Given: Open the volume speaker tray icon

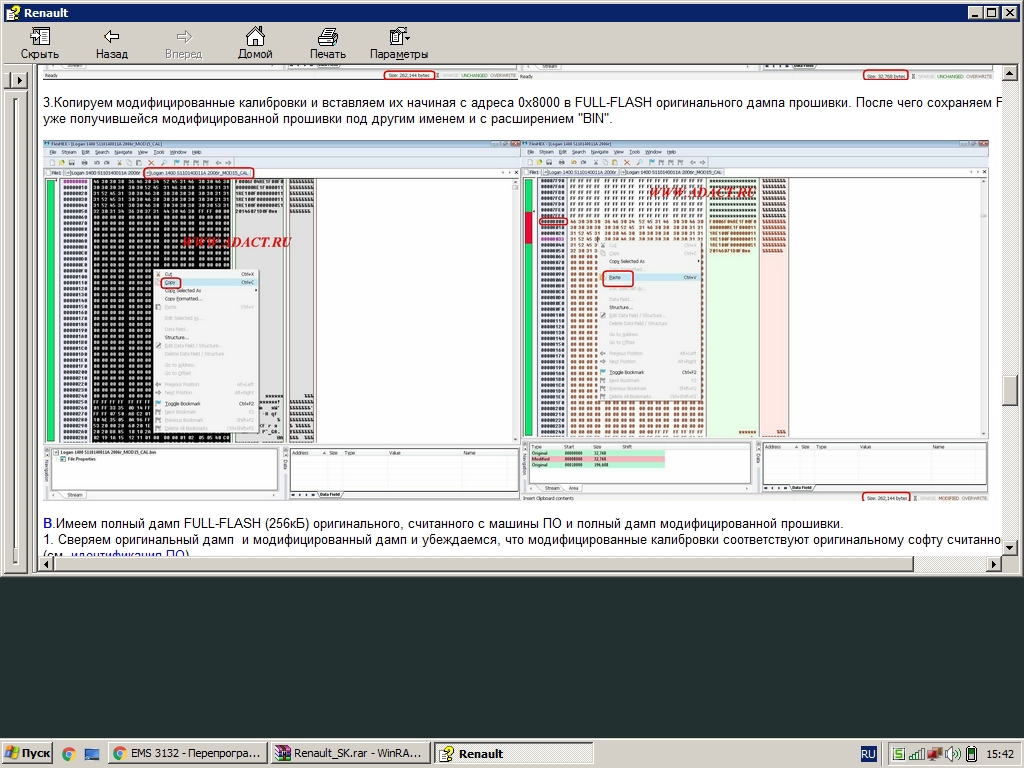Looking at the screenshot, I should (x=953, y=754).
